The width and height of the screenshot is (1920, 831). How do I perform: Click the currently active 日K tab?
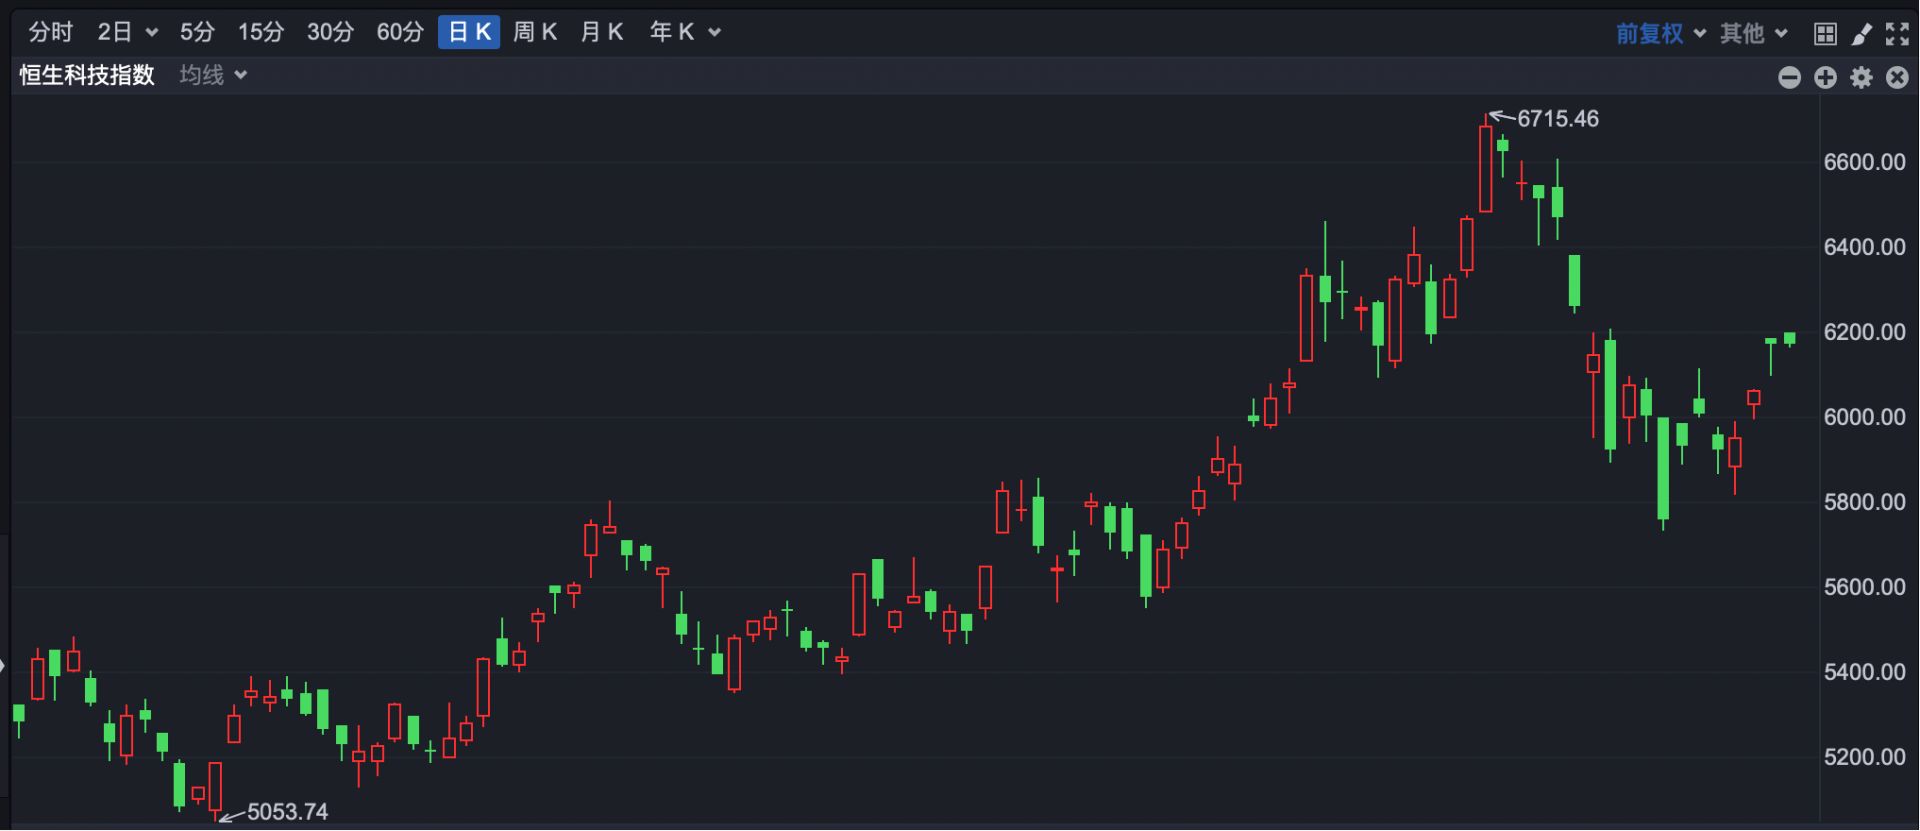(469, 32)
